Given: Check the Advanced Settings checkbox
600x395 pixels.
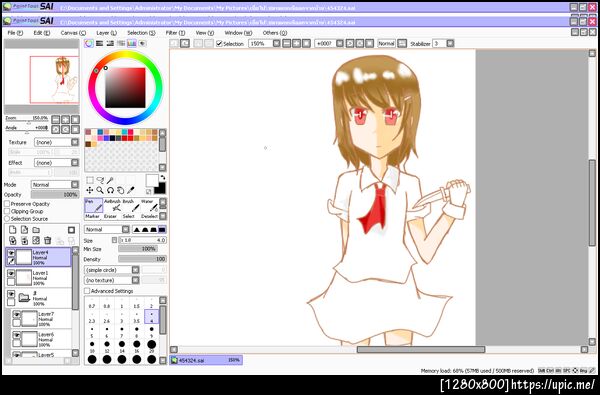Looking at the screenshot, I should click(87, 291).
